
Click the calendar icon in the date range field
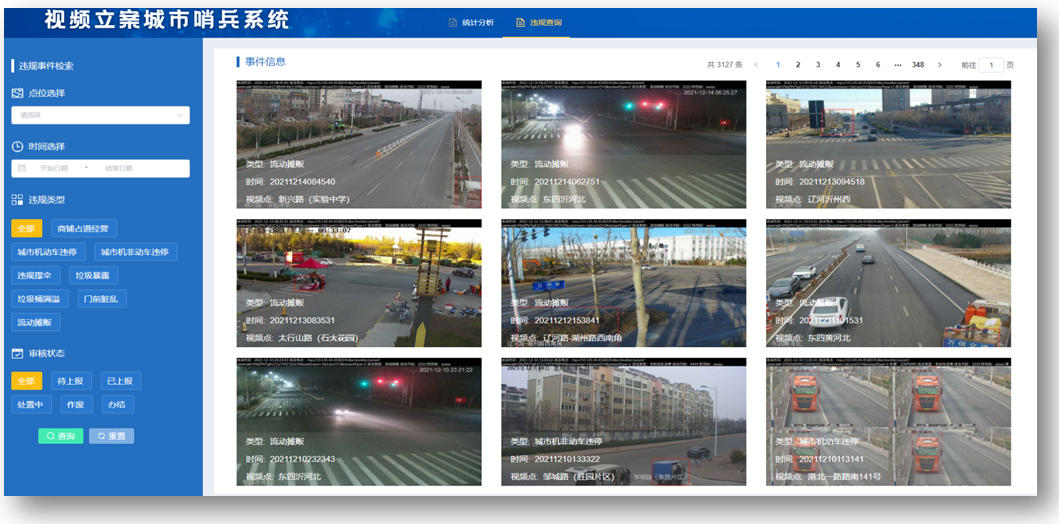pos(23,168)
